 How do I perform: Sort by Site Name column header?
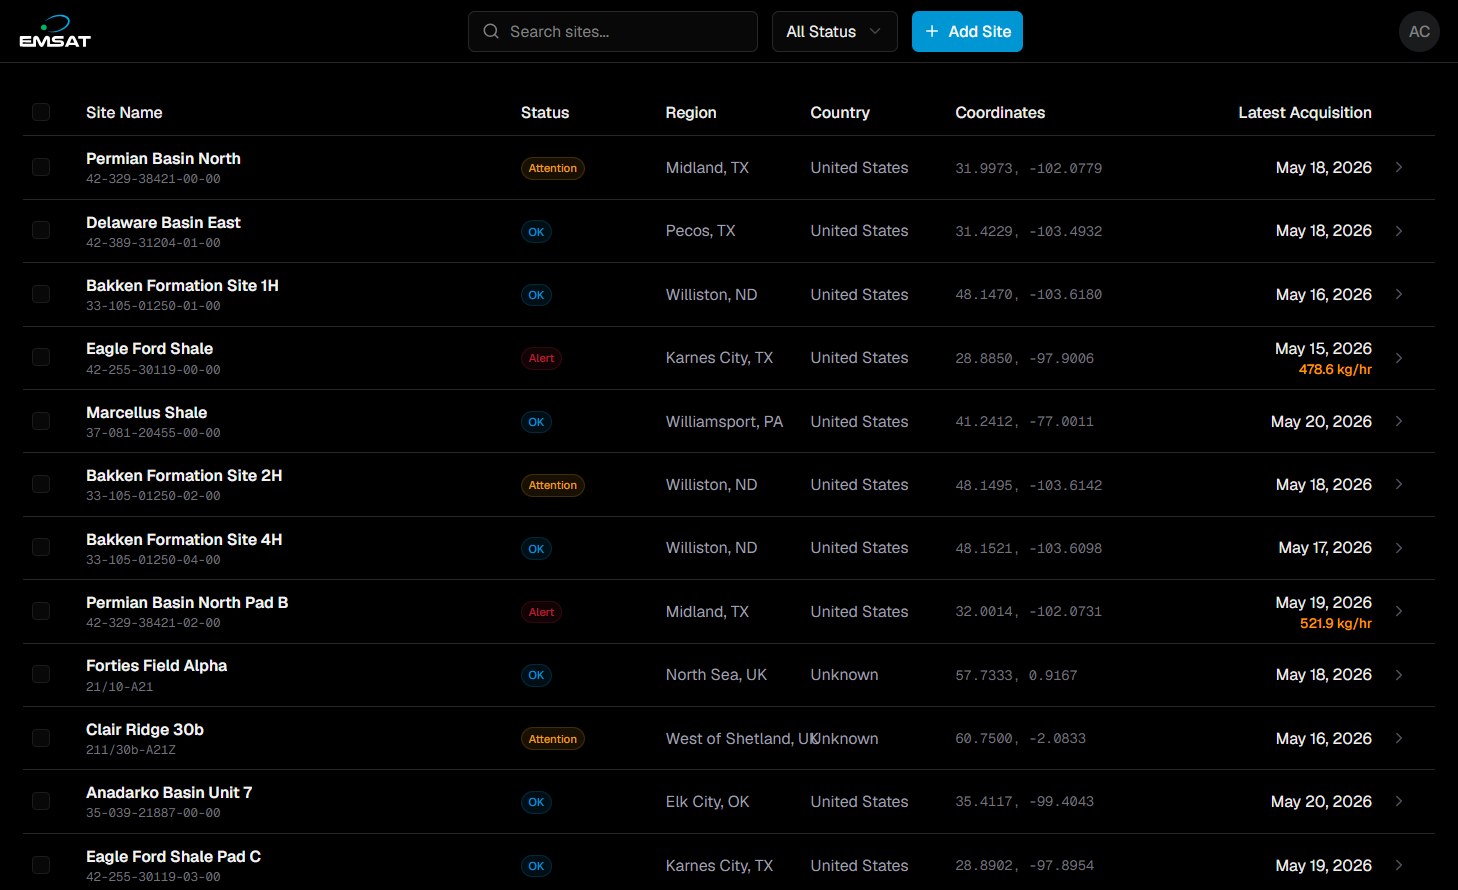click(124, 113)
